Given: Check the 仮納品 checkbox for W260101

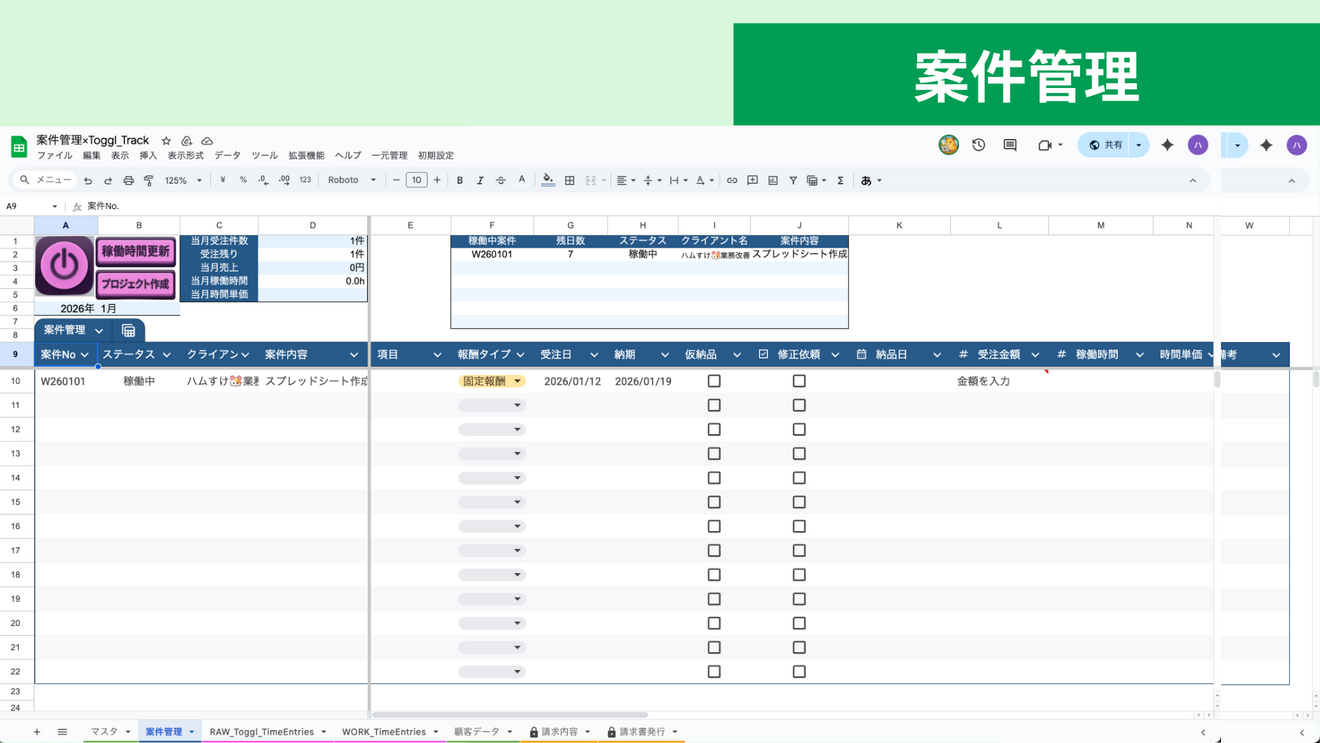Looking at the screenshot, I should [714, 381].
